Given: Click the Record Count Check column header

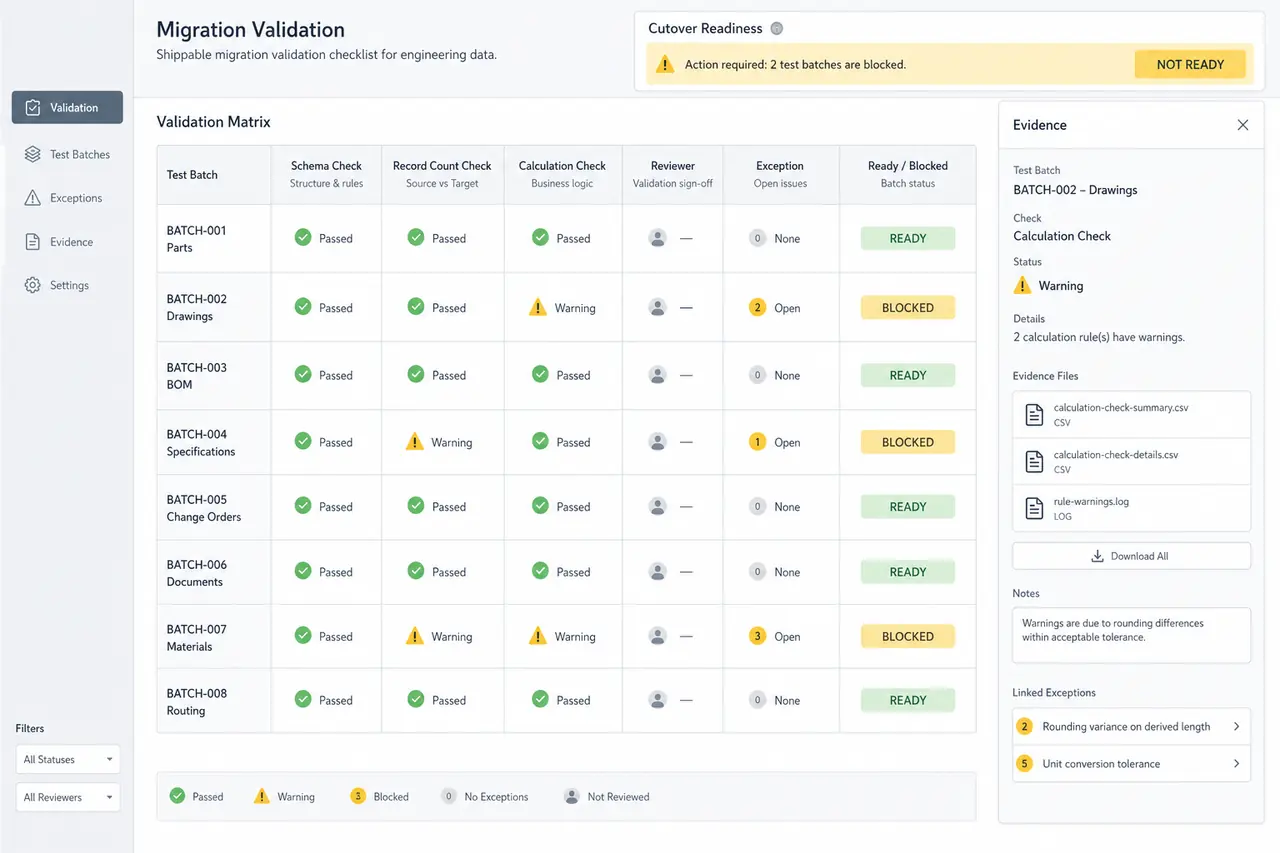Looking at the screenshot, I should click(x=442, y=174).
